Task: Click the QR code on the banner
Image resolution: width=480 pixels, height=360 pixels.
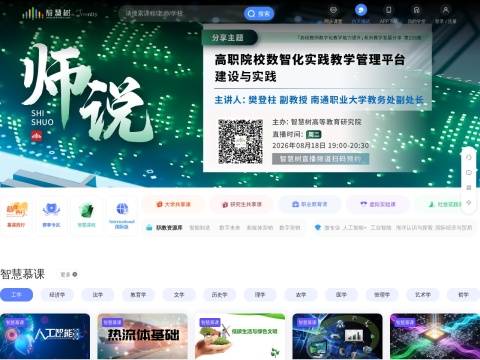Action: point(240,142)
